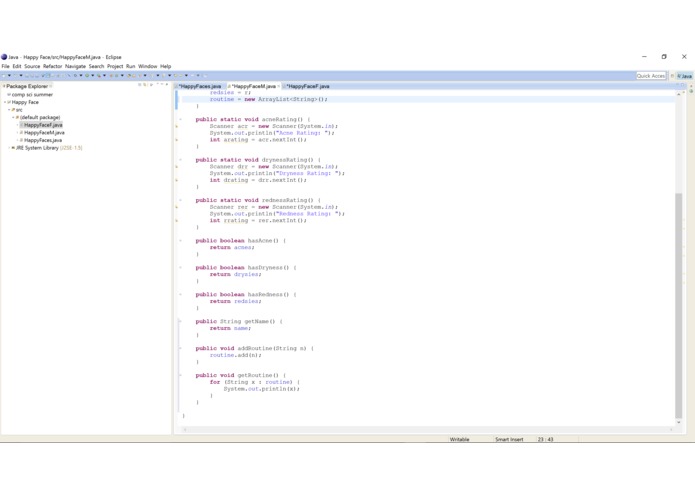Image resolution: width=695 pixels, height=494 pixels.
Task: Open the File menu
Action: [5, 66]
